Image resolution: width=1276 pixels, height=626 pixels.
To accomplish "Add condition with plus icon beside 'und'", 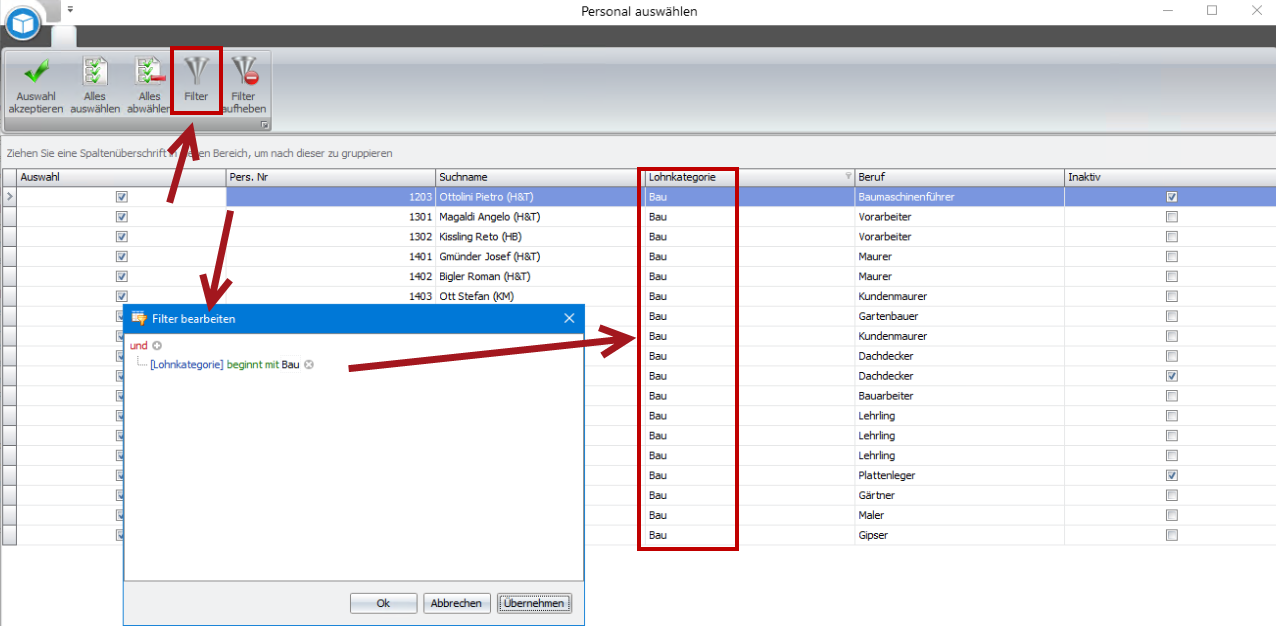I will click(x=157, y=345).
